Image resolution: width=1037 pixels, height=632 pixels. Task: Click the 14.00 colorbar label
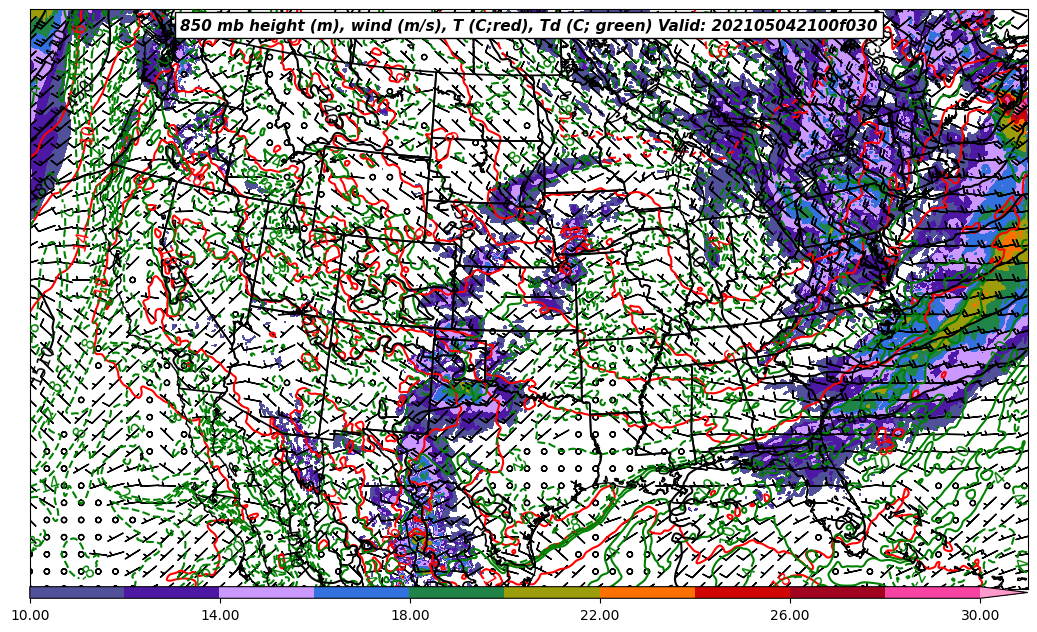point(220,615)
